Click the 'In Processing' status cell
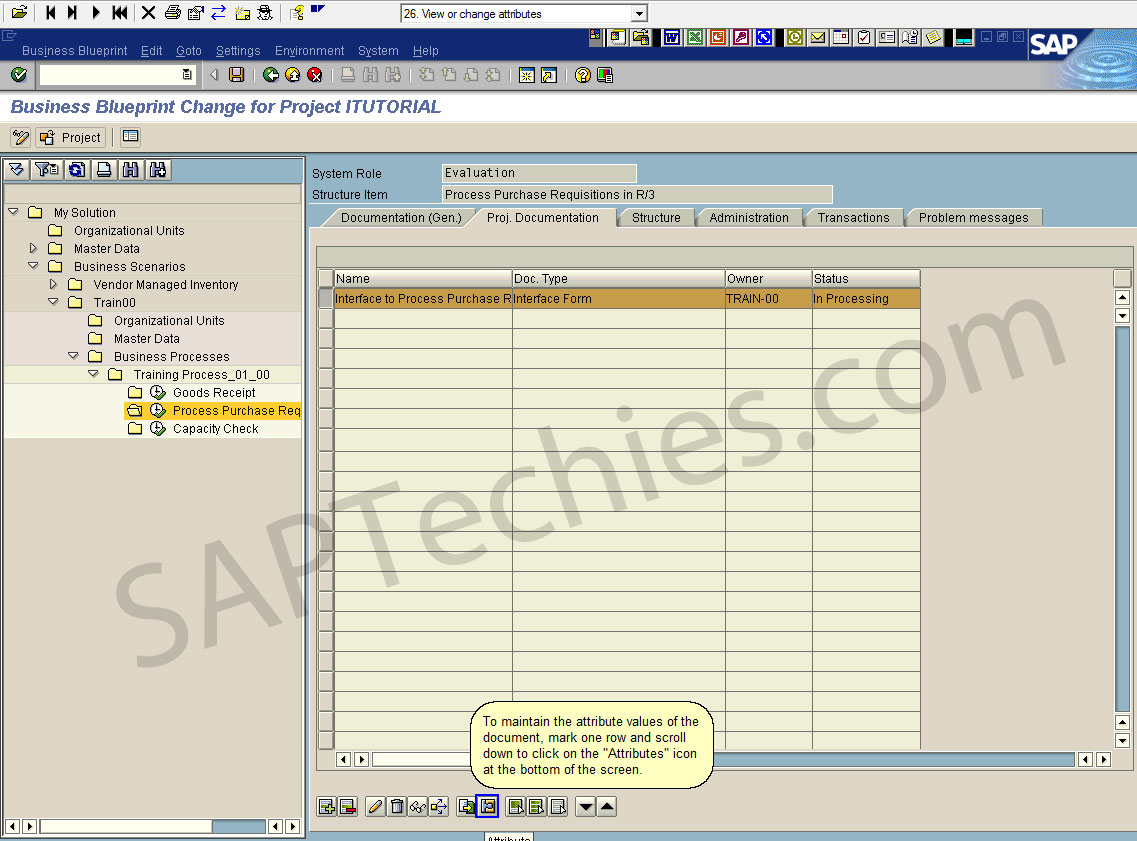Image resolution: width=1137 pixels, height=841 pixels. (866, 299)
